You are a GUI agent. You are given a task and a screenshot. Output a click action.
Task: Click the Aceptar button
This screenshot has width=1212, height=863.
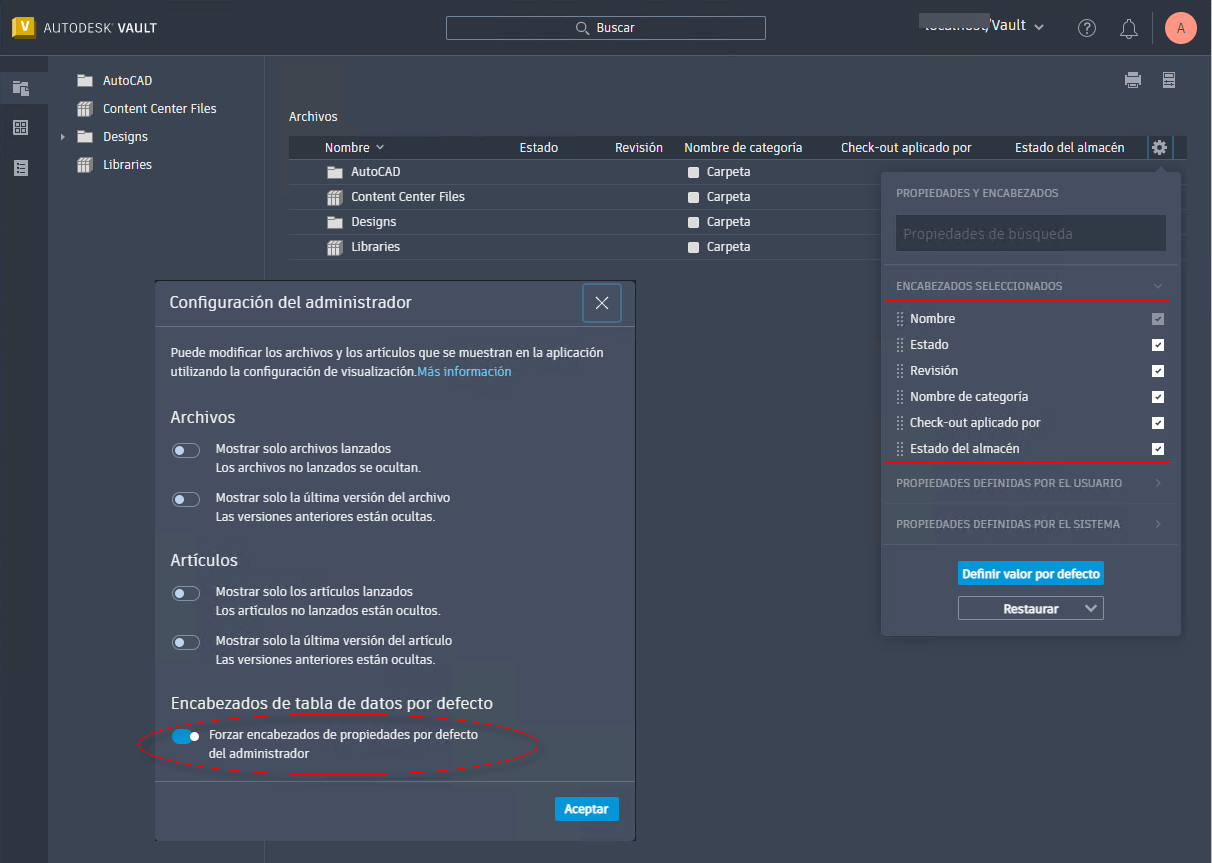click(587, 809)
